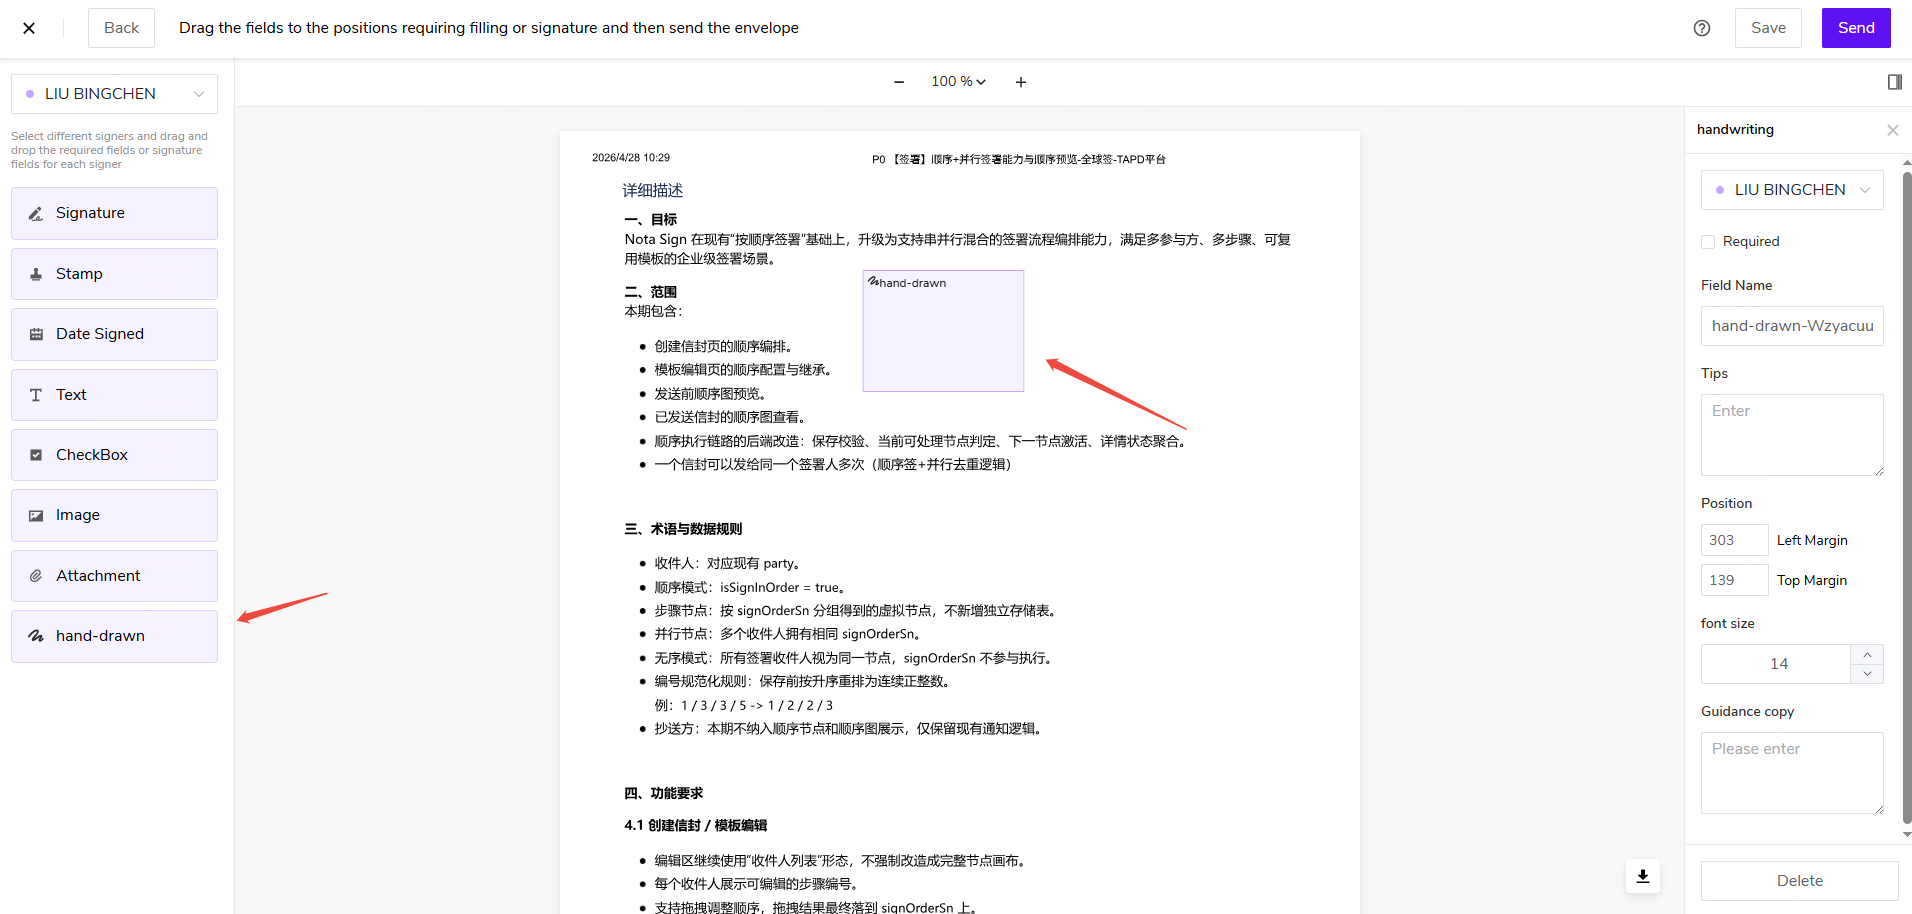Select the Signature field

114,213
